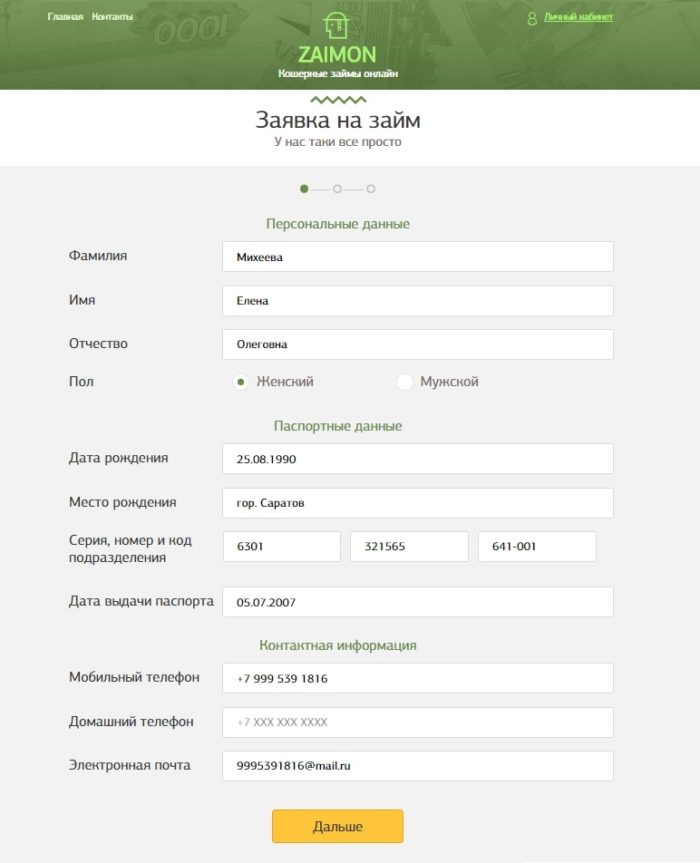This screenshot has height=863, width=700.
Task: Select the Женский radio button
Action: click(x=240, y=381)
